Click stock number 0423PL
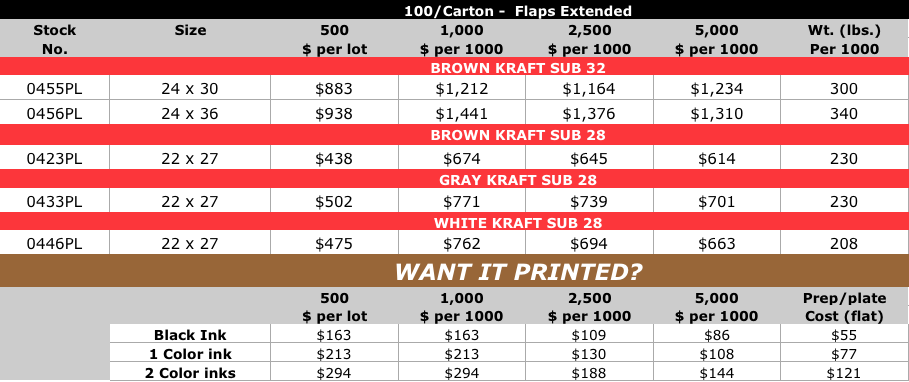The height and width of the screenshot is (382, 909). click(x=54, y=158)
